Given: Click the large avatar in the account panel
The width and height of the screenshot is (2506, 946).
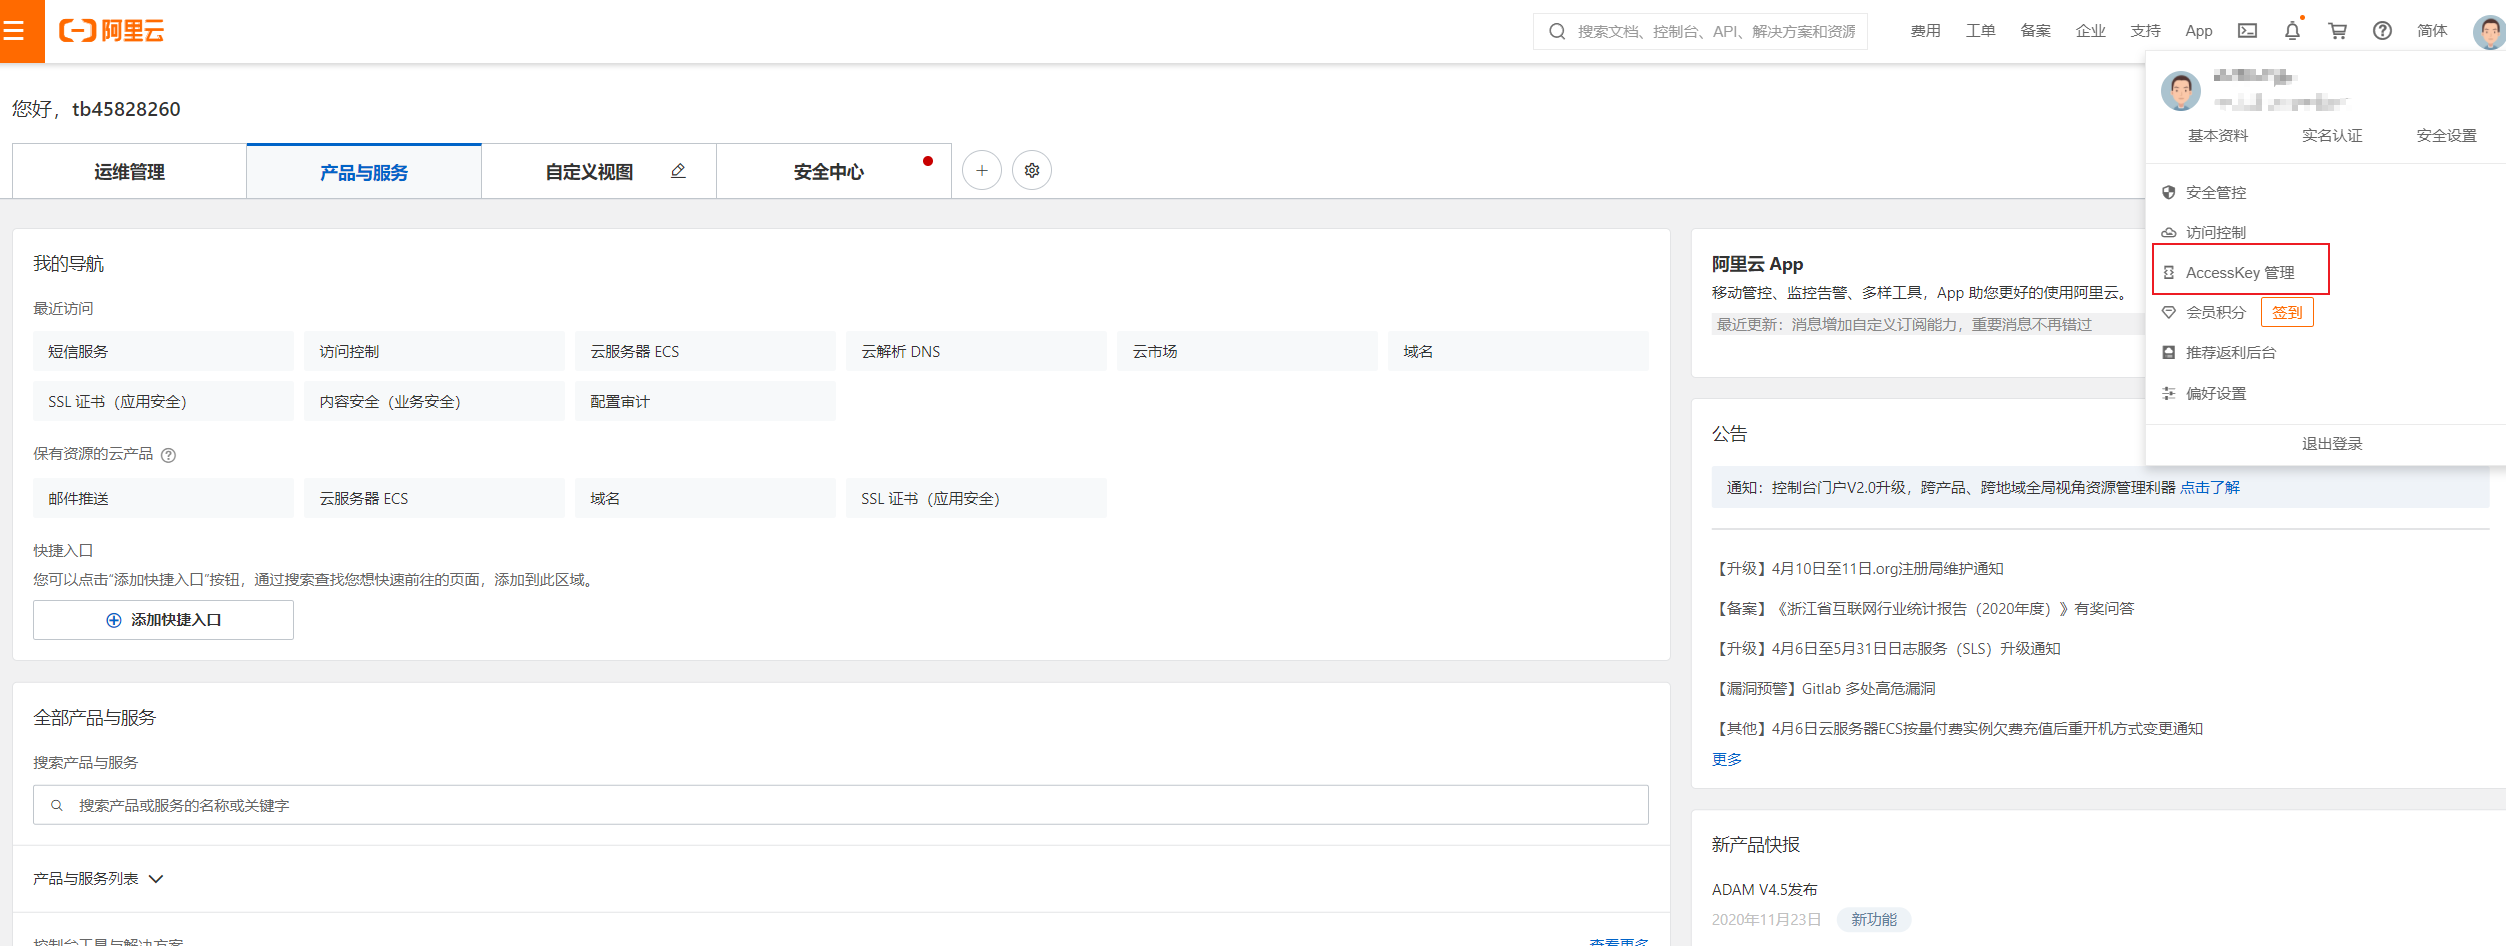Looking at the screenshot, I should (x=2180, y=91).
